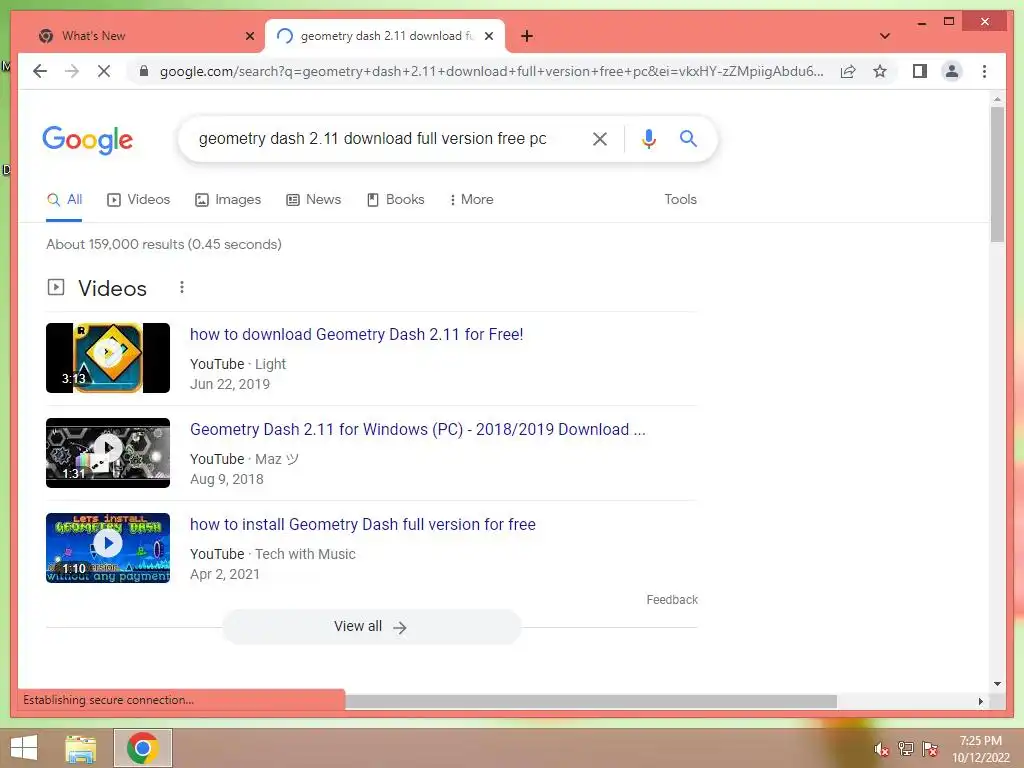1024x768 pixels.
Task: Close the What's New tab
Action: tap(249, 36)
